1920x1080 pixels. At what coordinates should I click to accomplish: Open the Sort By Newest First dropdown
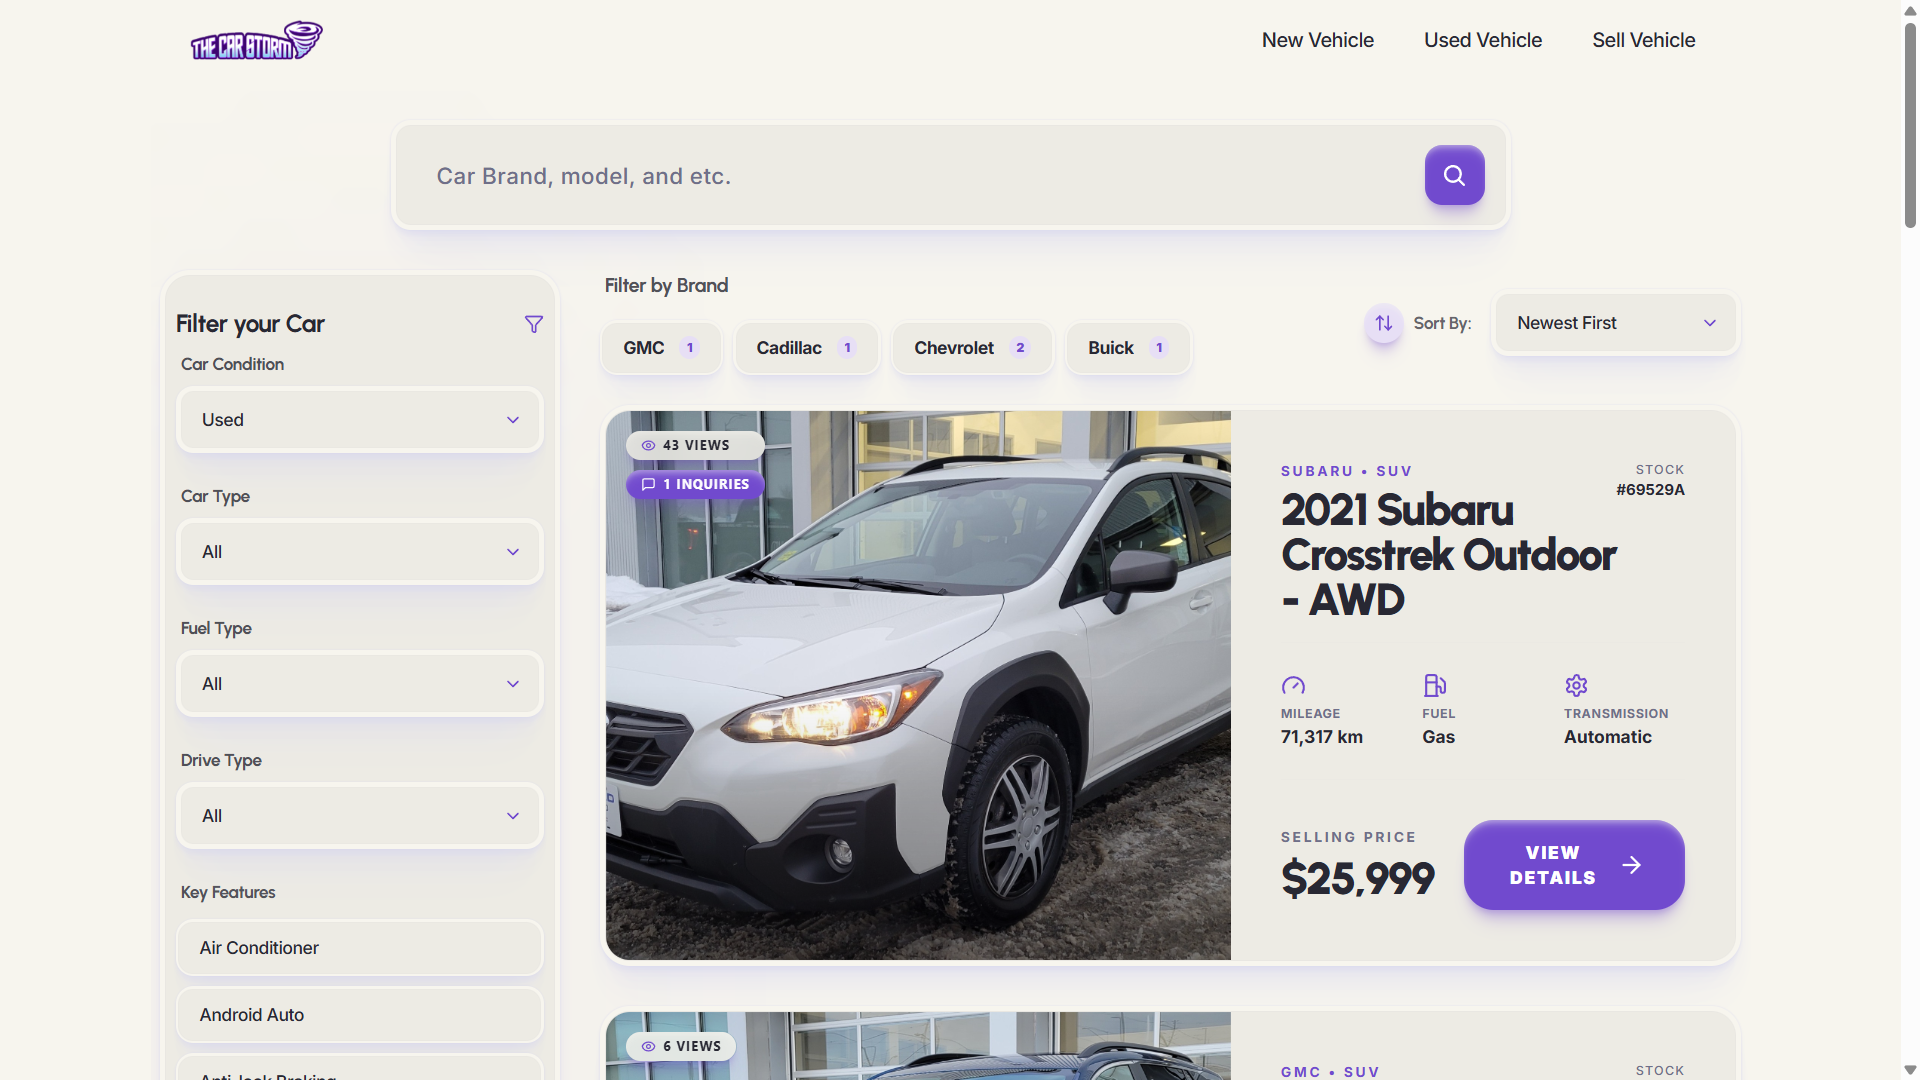(1616, 323)
